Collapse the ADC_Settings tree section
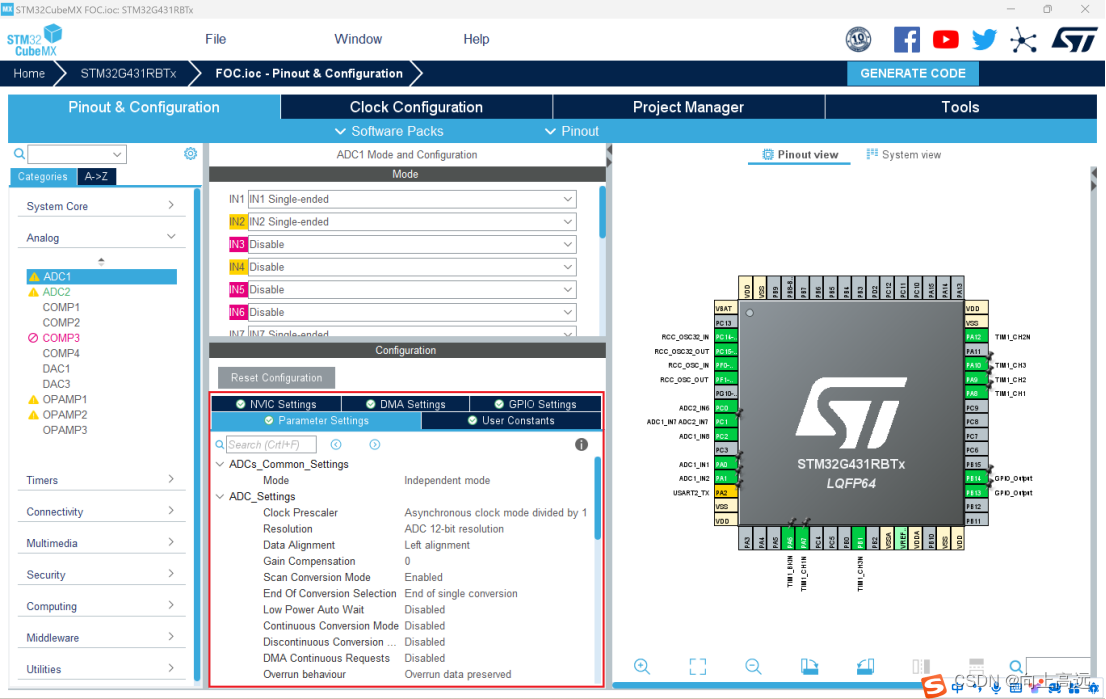 coord(220,496)
